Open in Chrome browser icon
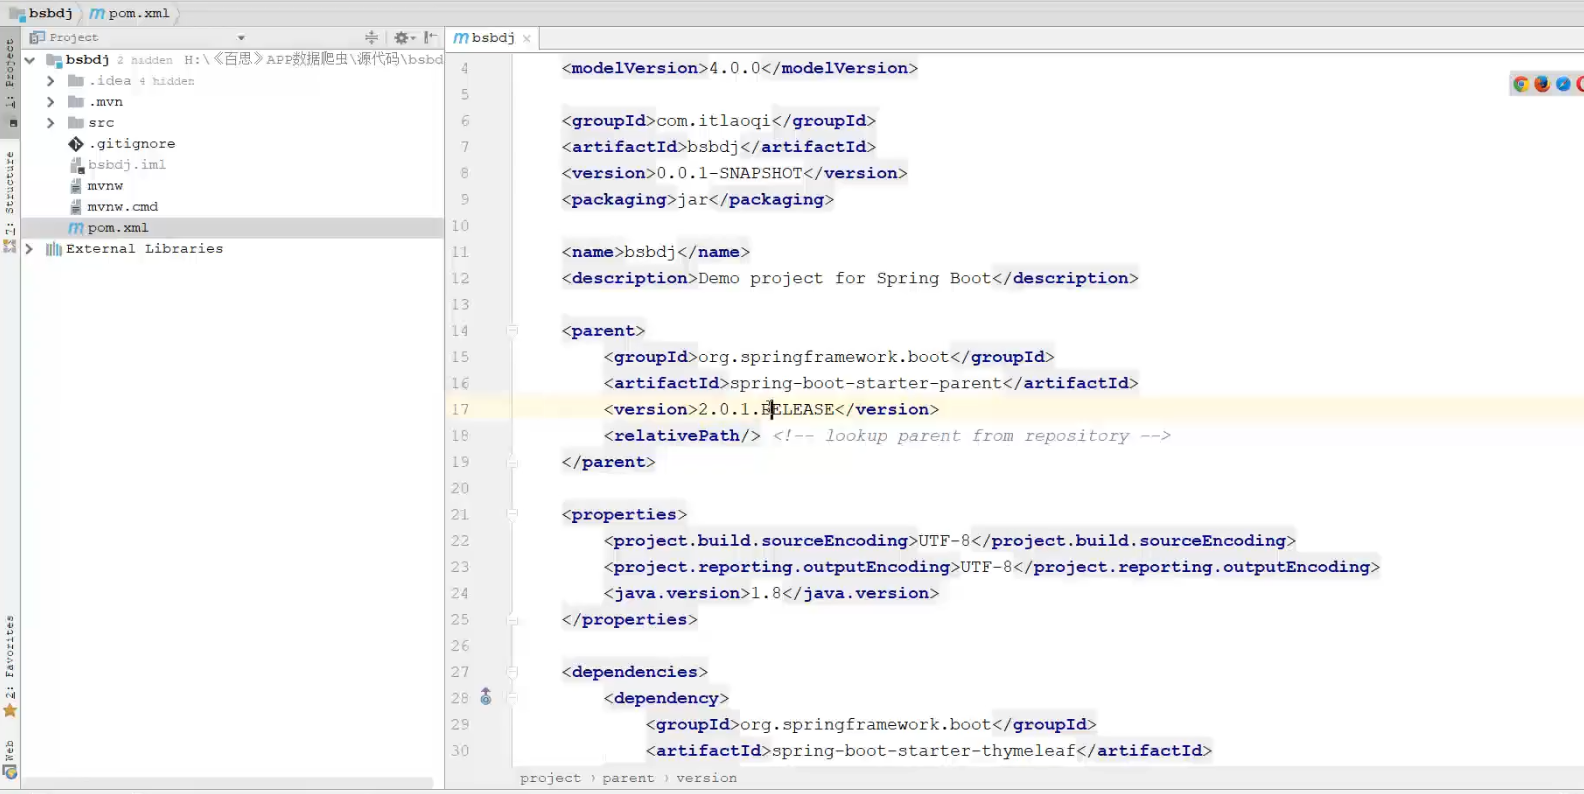Viewport: 1584px width, 794px height. pos(1521,84)
